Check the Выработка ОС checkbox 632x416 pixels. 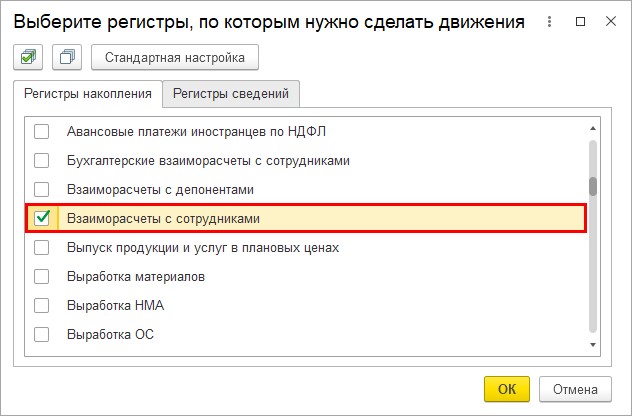click(x=42, y=335)
